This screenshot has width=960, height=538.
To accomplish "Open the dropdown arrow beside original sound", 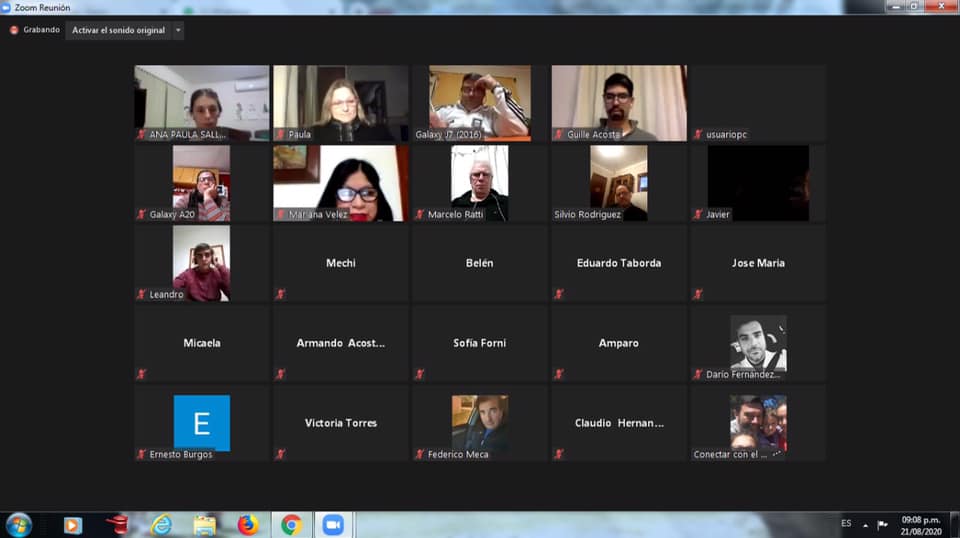I will coord(179,30).
